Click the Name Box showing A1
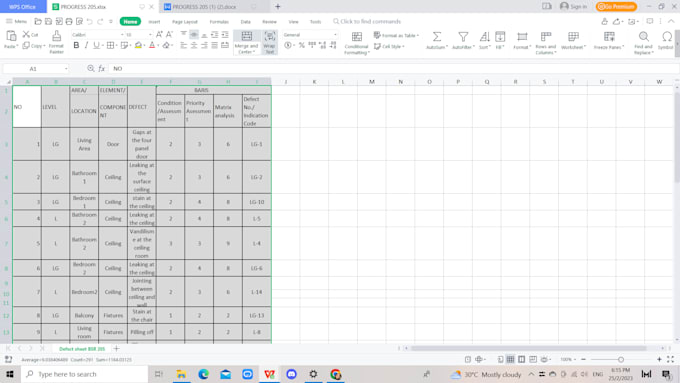680x383 pixels. (36, 69)
